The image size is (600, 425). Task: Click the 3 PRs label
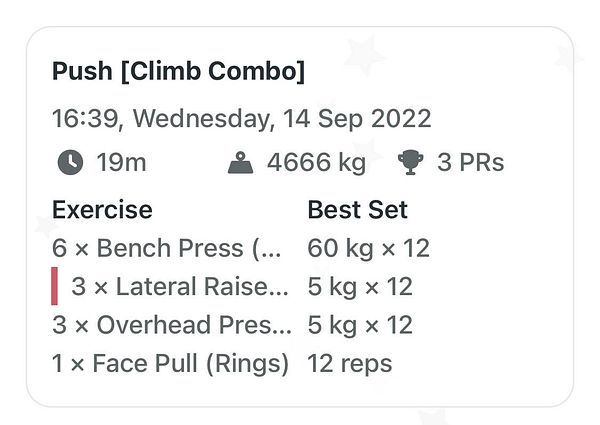470,163
